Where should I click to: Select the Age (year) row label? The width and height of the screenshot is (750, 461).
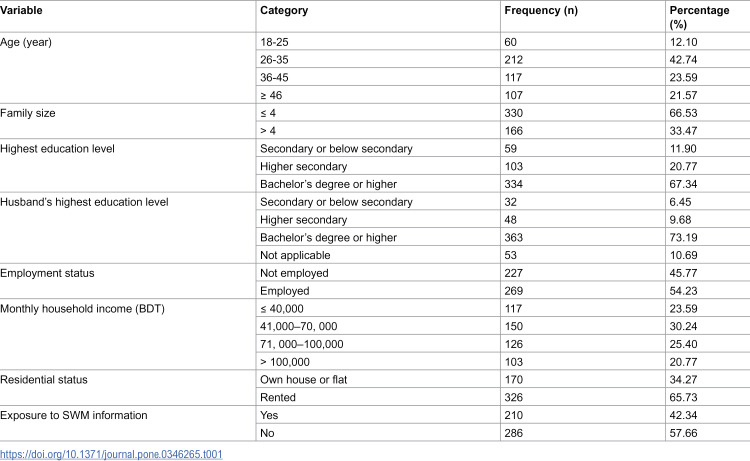point(26,42)
